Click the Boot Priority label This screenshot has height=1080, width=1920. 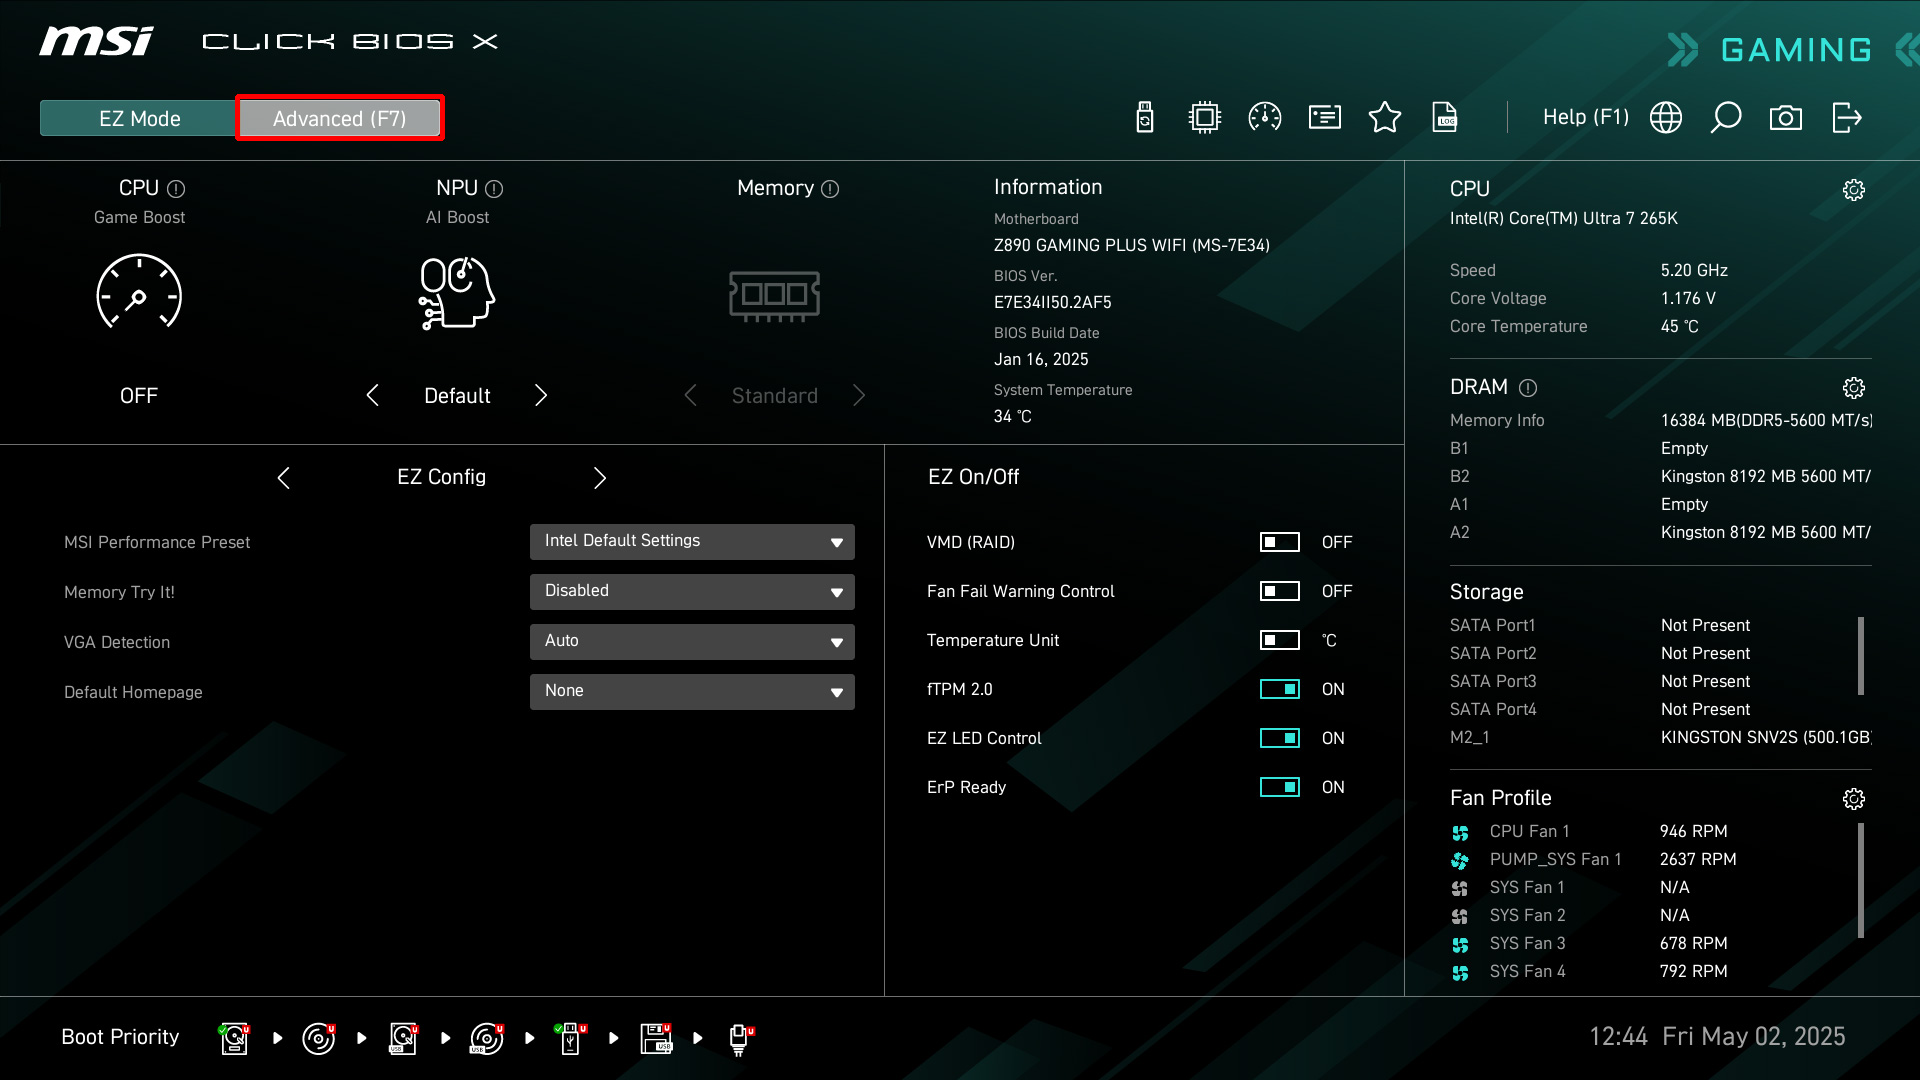pyautogui.click(x=120, y=1037)
